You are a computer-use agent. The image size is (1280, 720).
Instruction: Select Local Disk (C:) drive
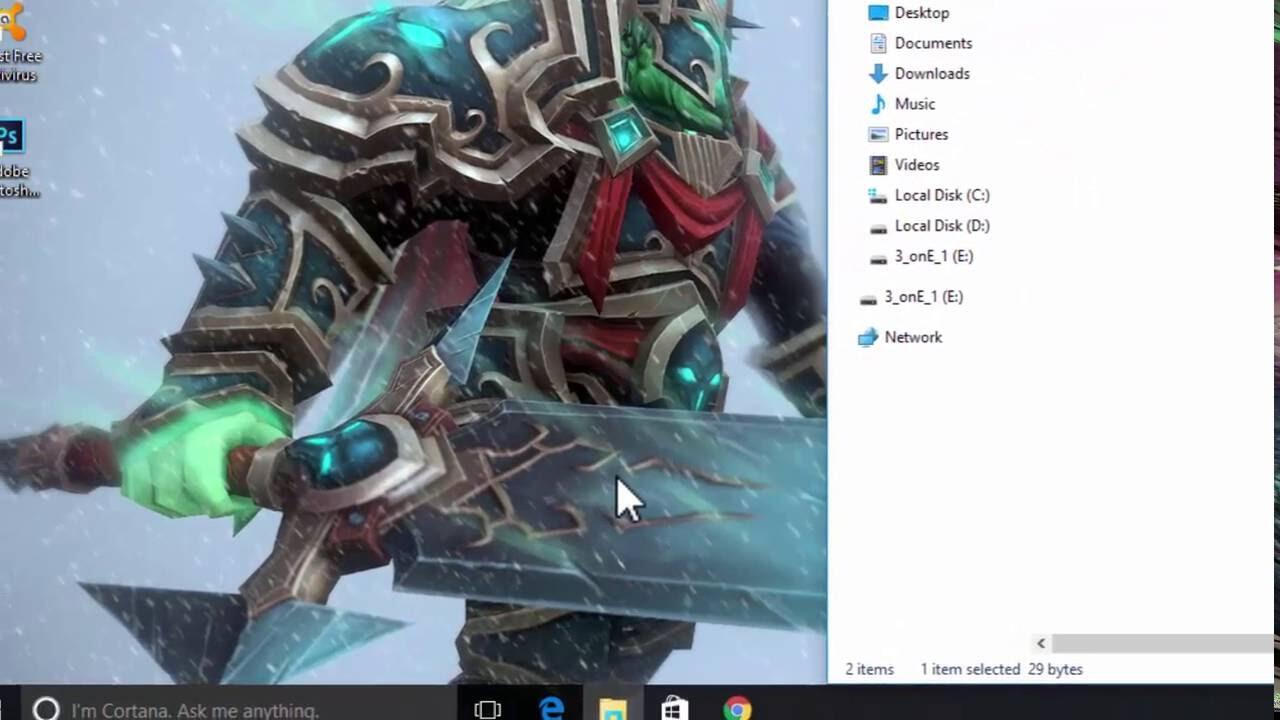tap(941, 195)
